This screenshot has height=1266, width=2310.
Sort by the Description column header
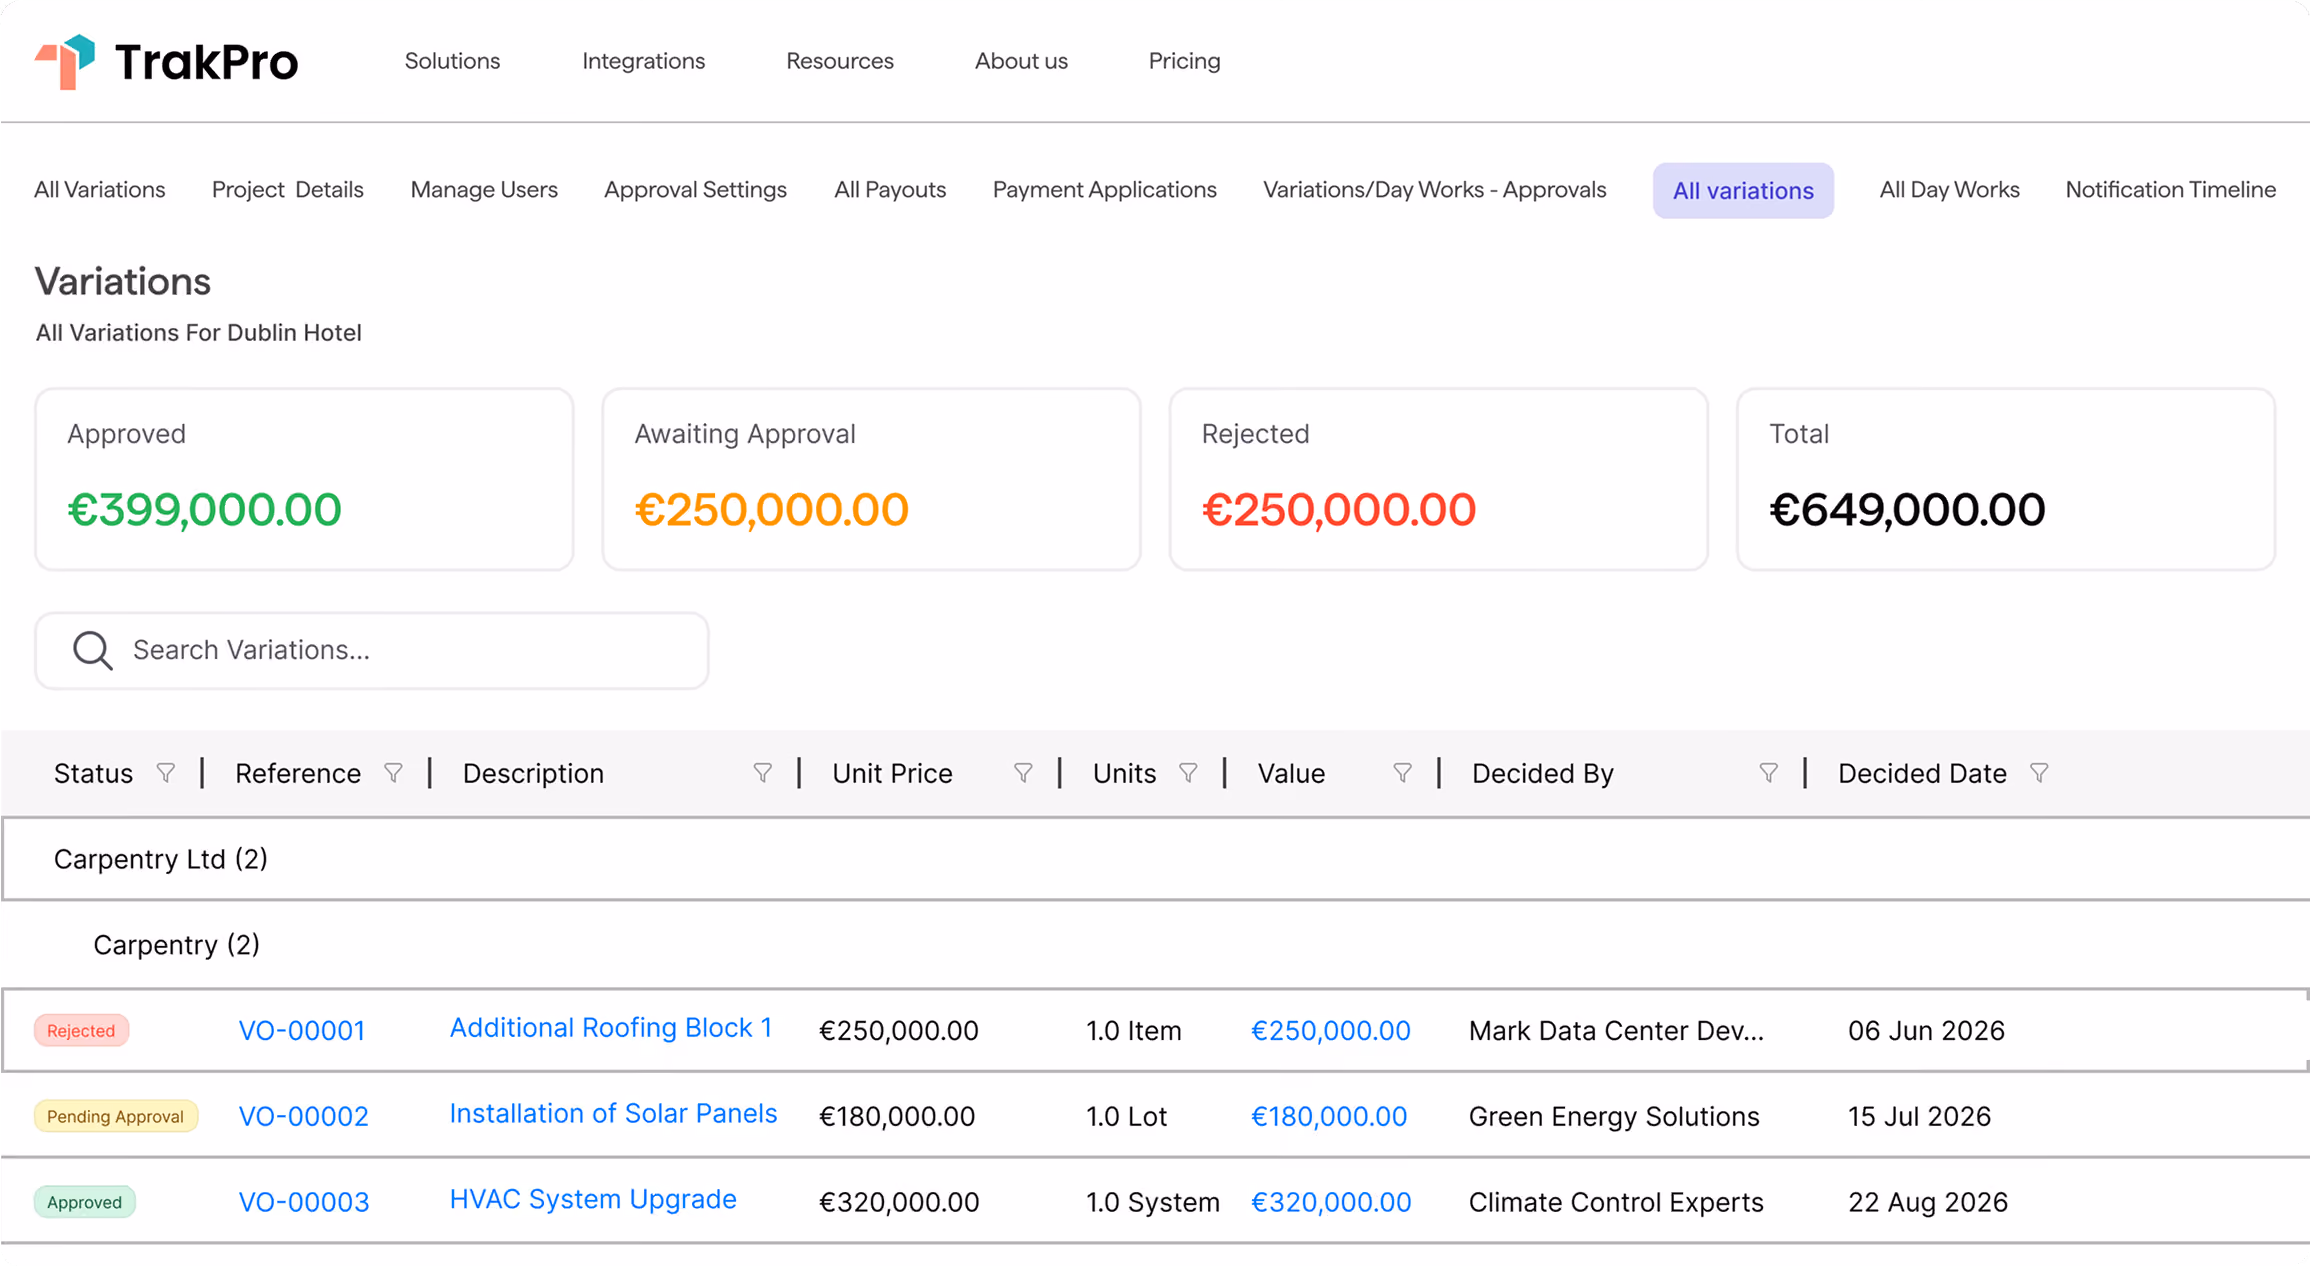pos(533,774)
